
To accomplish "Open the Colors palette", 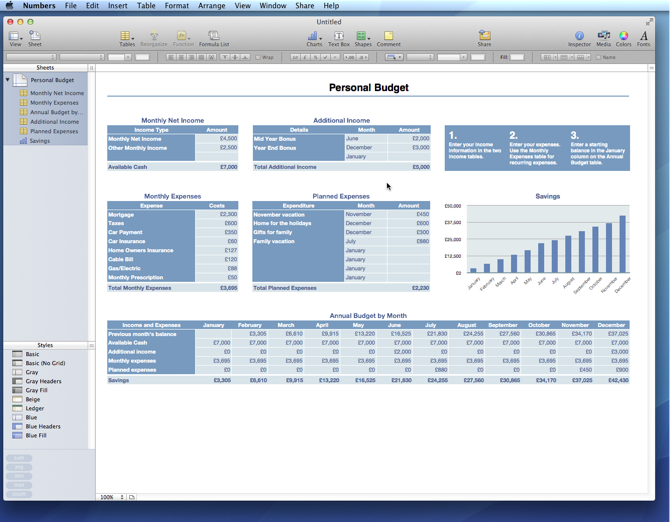I will [x=623, y=38].
